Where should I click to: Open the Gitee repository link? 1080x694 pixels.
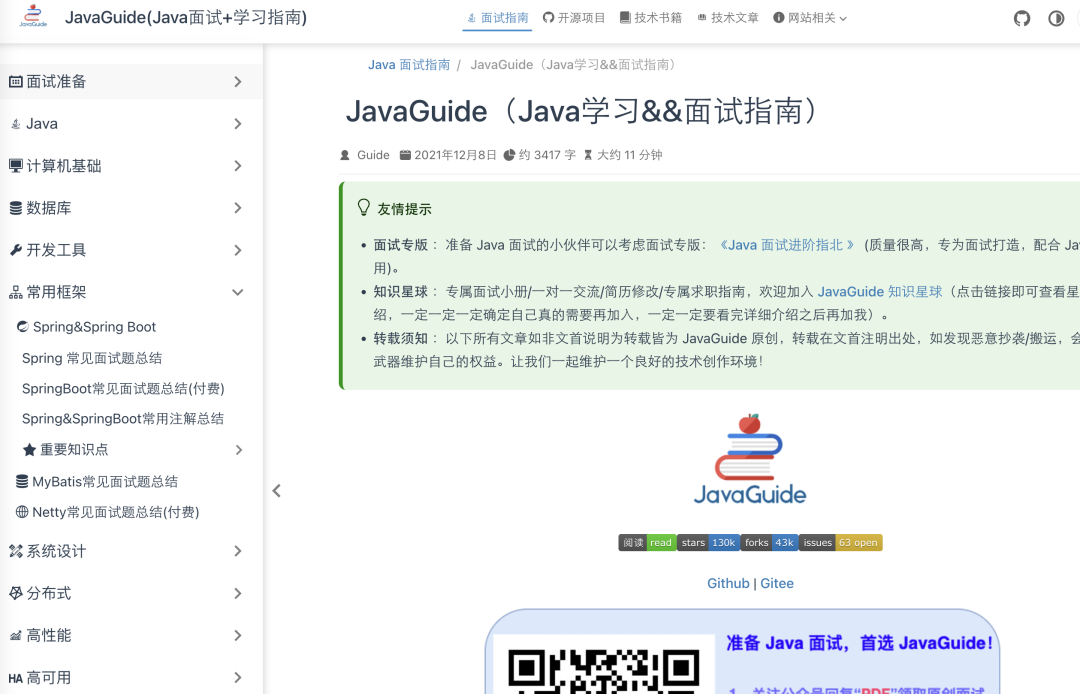point(777,583)
